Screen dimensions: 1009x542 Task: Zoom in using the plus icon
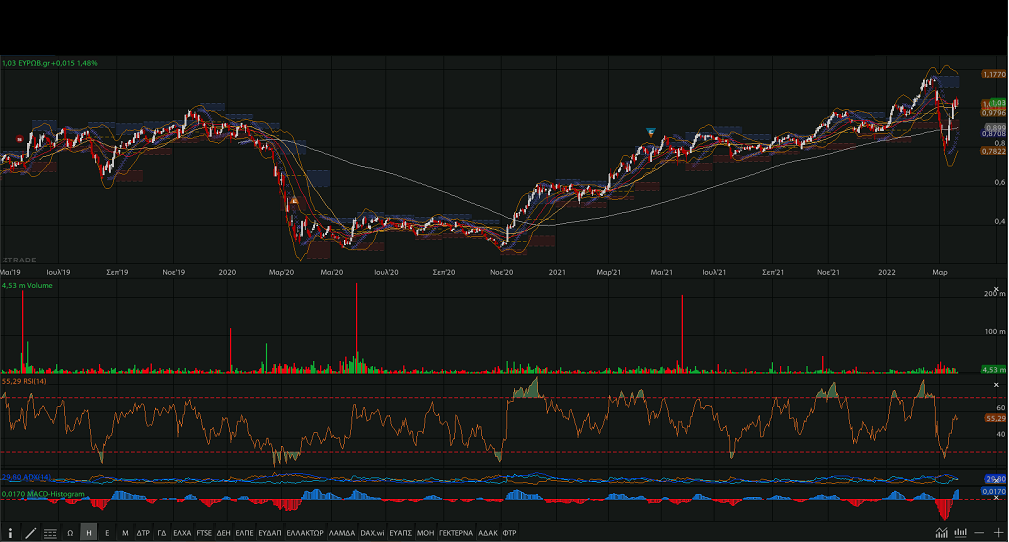tap(997, 533)
